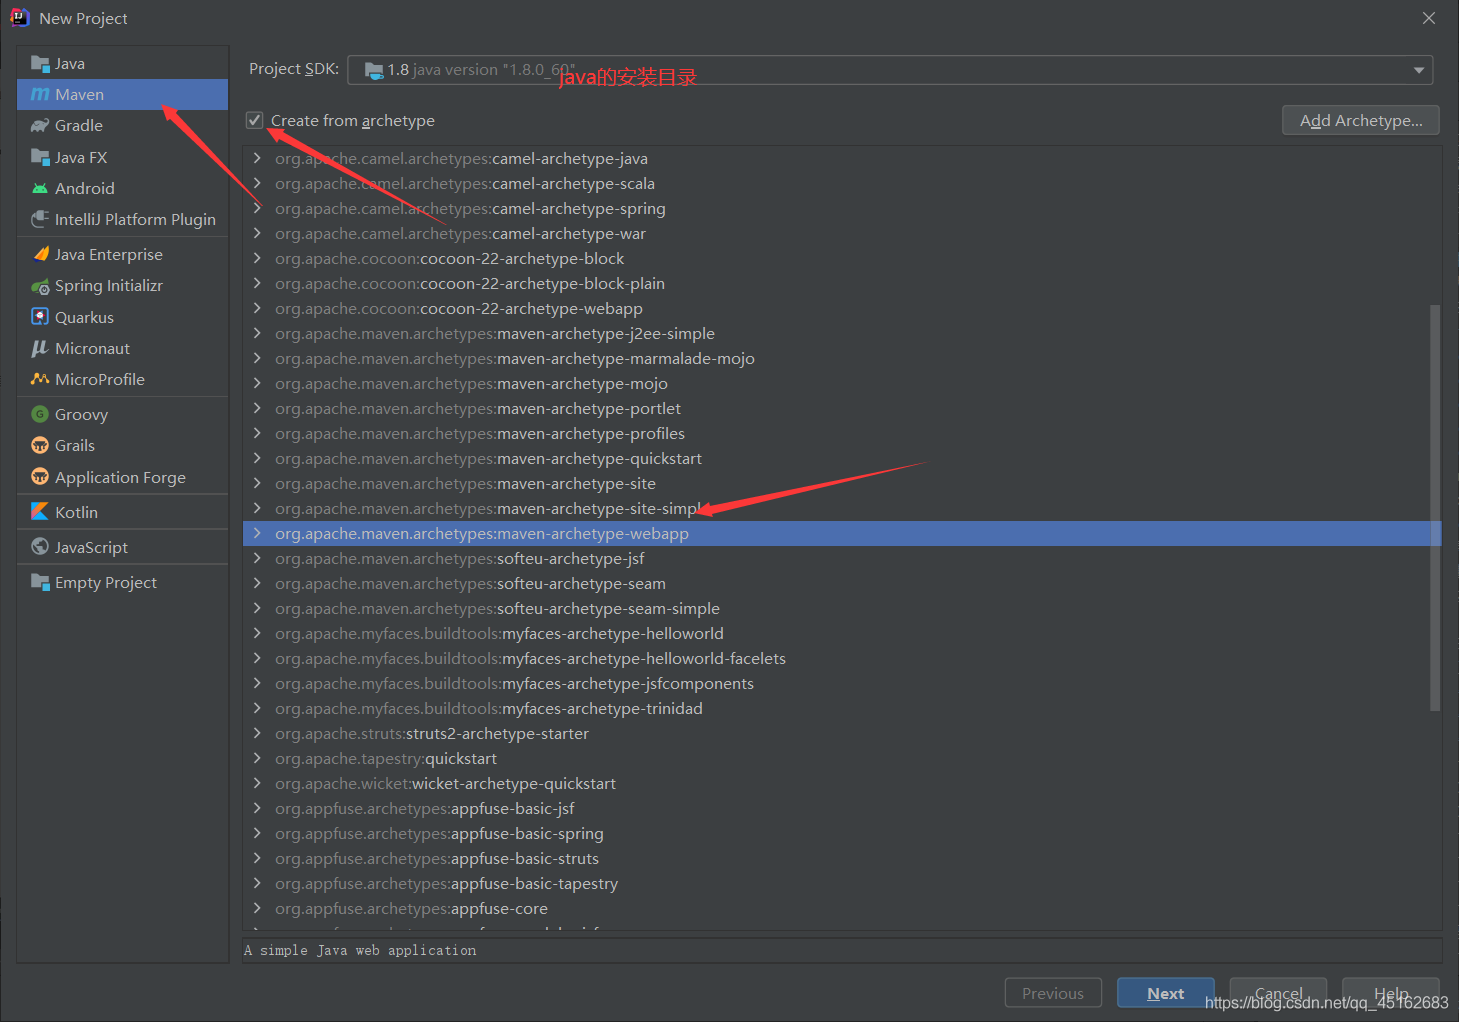Viewport: 1459px width, 1022px height.
Task: Click the Grails icon
Action: tap(40, 446)
